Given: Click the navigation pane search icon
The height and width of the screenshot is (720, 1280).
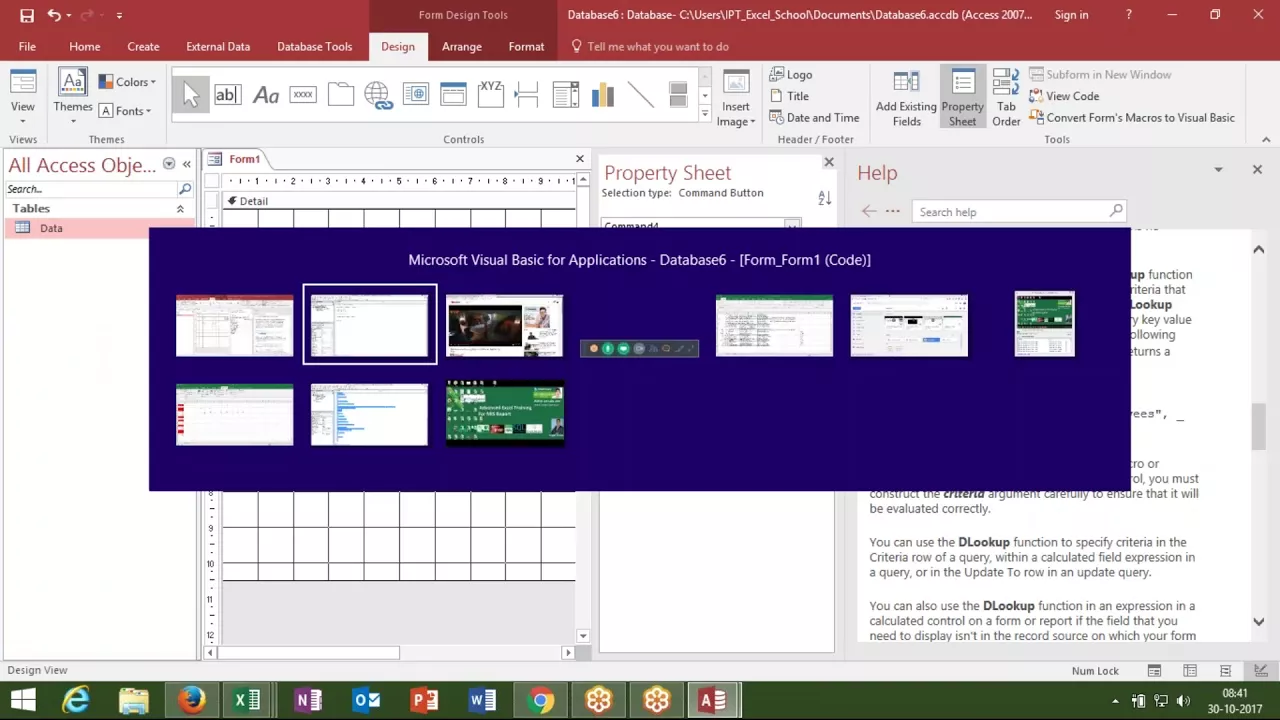Looking at the screenshot, I should (185, 189).
